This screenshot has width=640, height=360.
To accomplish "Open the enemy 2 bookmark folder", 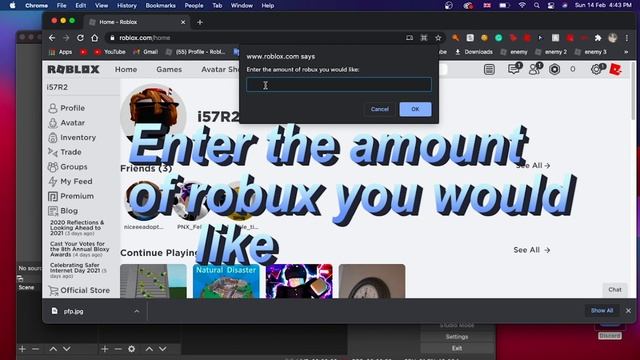I will 551,52.
